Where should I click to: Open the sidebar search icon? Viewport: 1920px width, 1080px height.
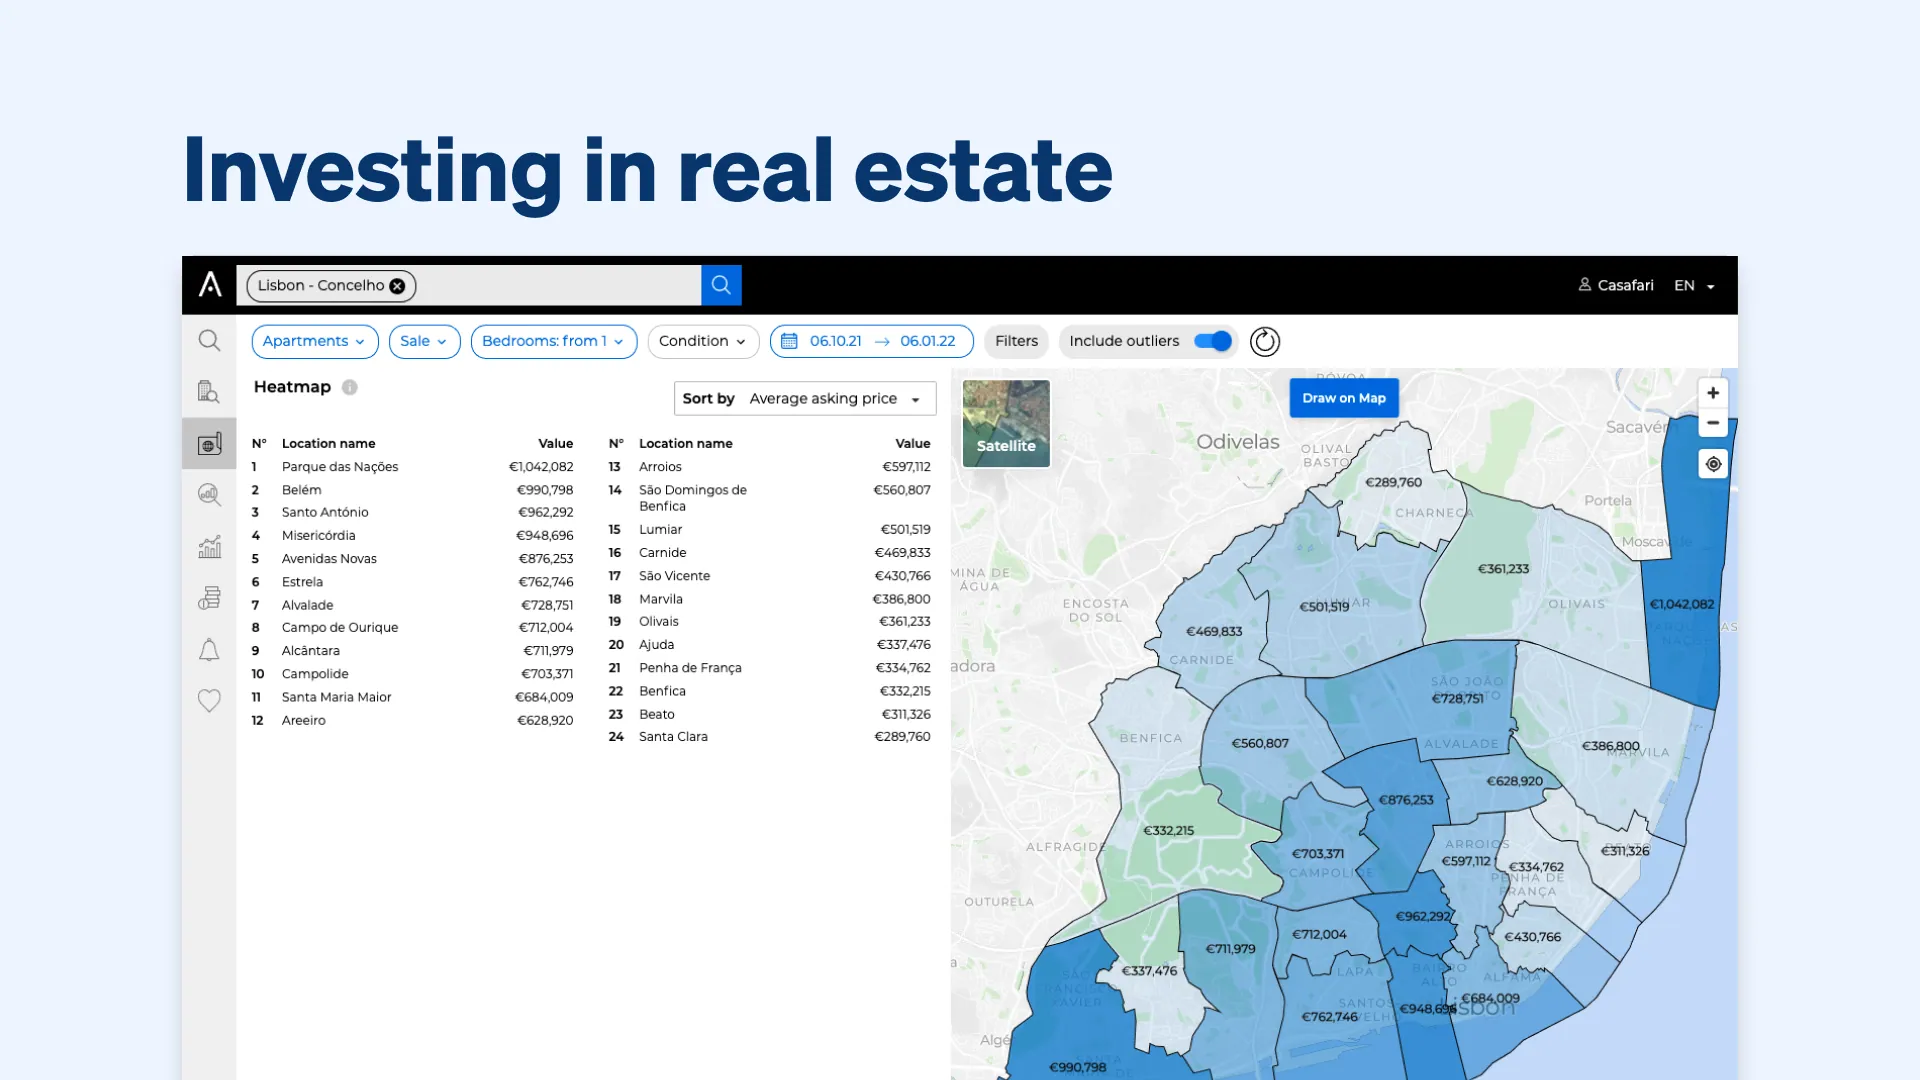click(209, 341)
